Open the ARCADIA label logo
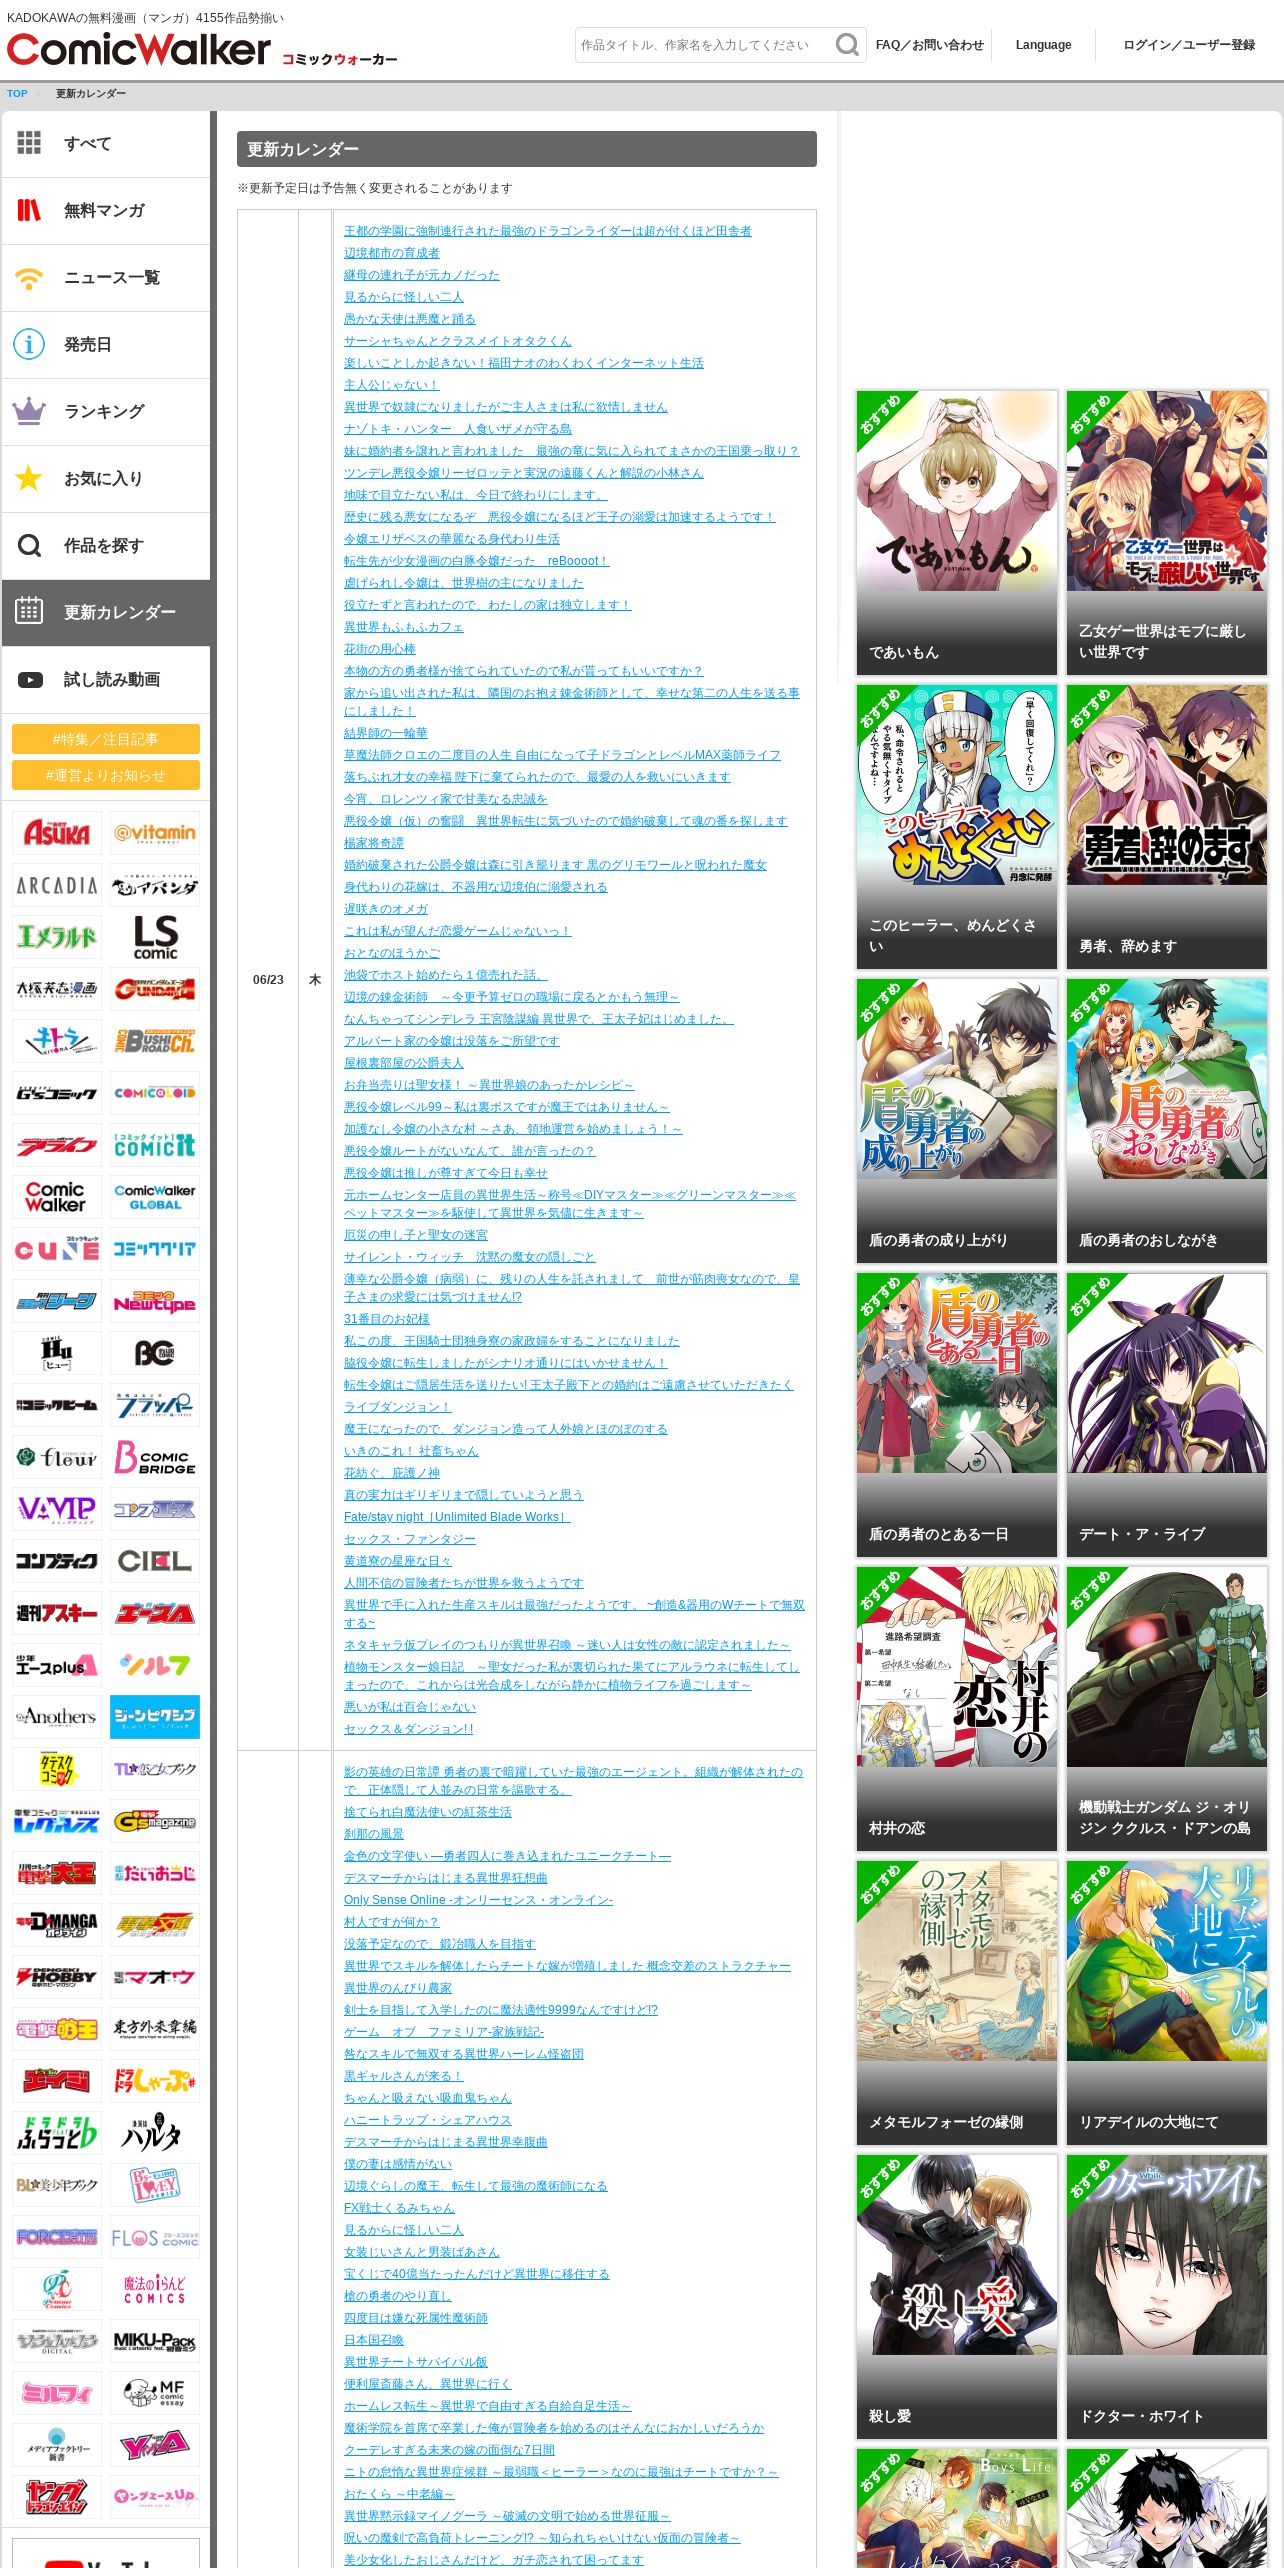Viewport: 1284px width, 2568px height. point(57,885)
